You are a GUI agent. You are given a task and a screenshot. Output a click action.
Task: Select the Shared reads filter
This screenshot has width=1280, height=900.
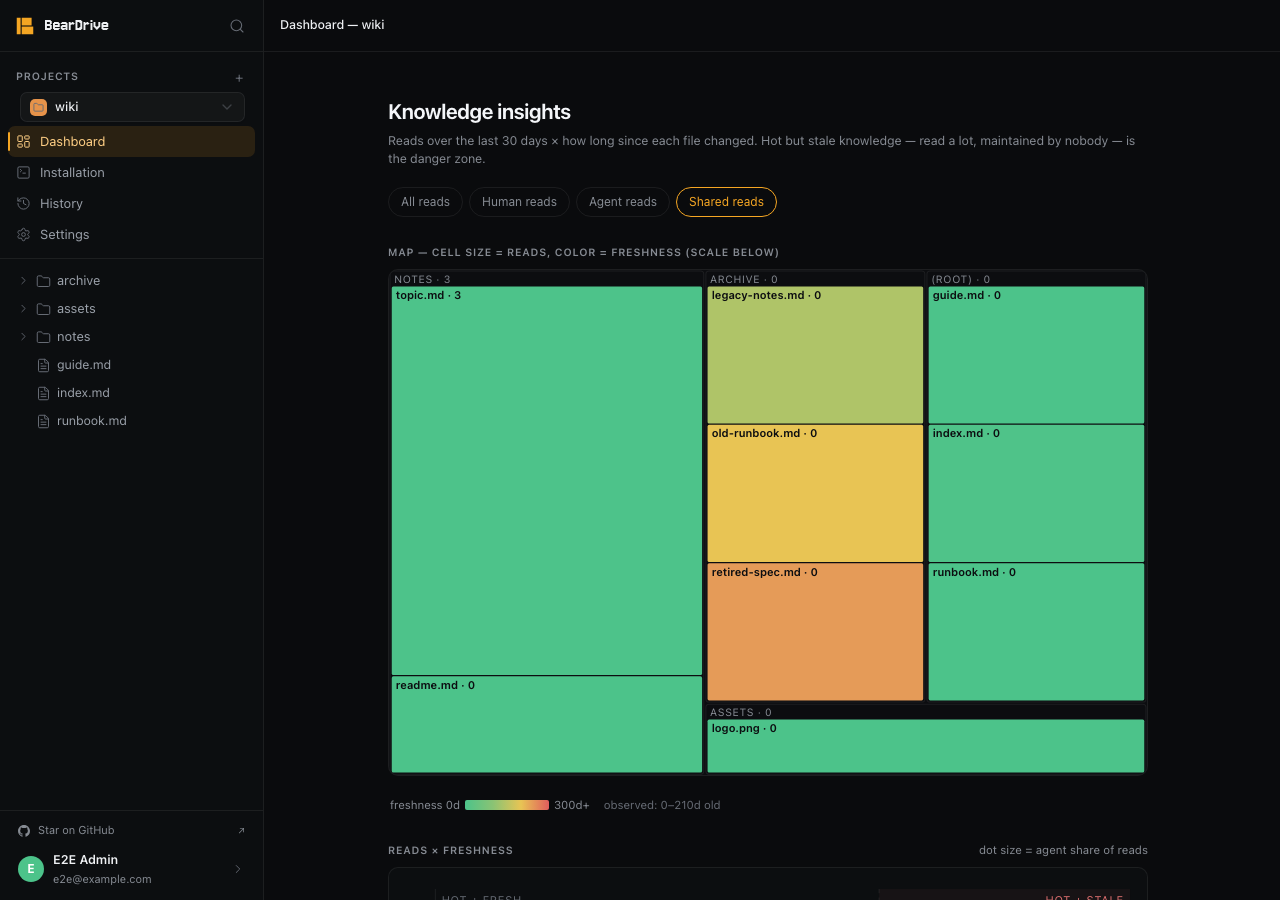click(x=726, y=202)
